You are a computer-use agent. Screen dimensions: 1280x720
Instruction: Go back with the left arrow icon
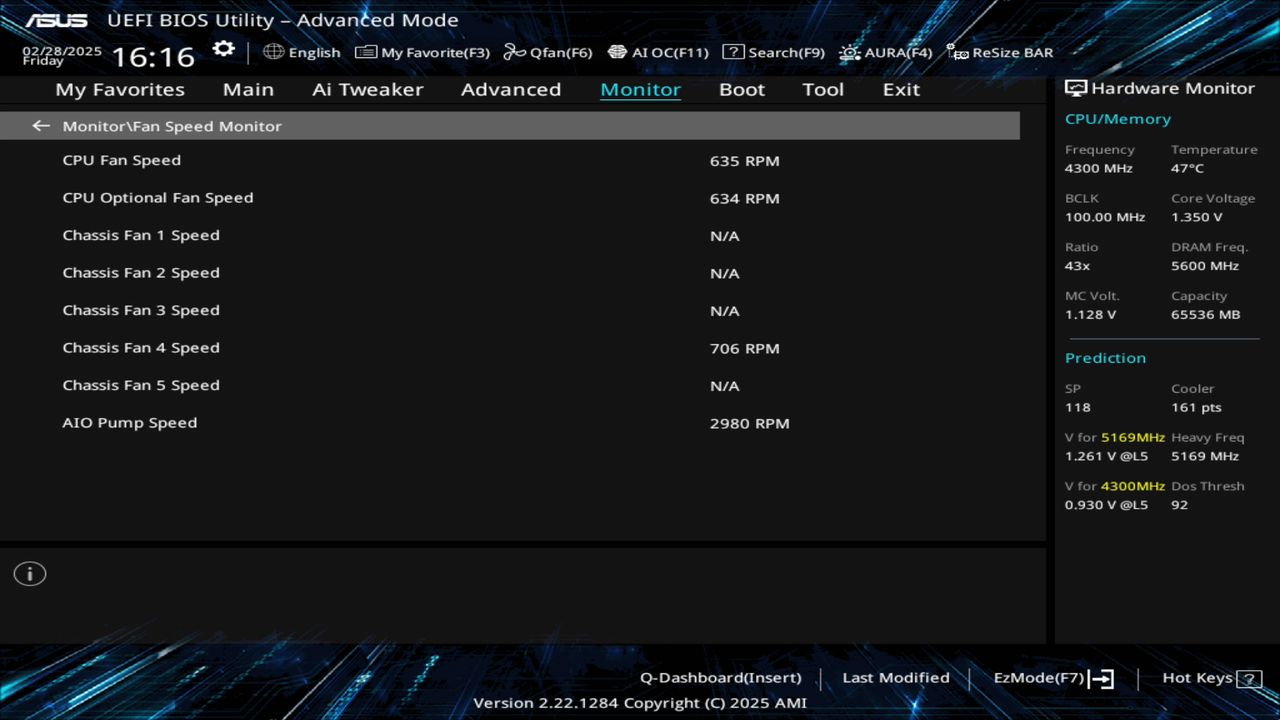pos(41,126)
